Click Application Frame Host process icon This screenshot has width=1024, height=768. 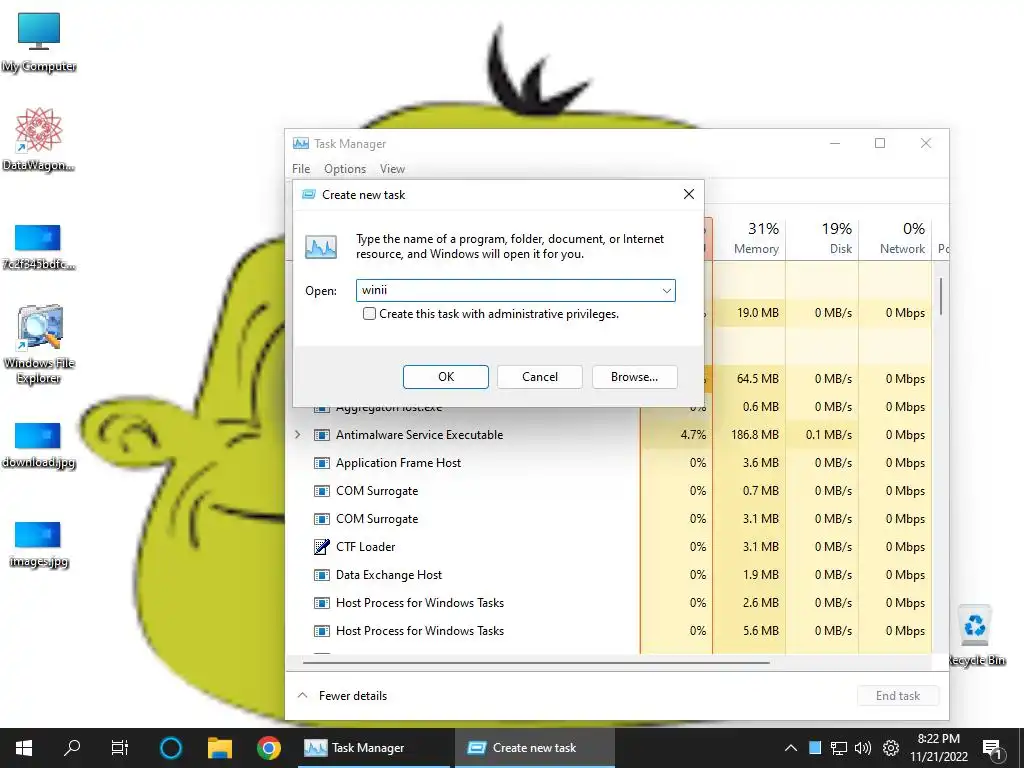coord(321,463)
